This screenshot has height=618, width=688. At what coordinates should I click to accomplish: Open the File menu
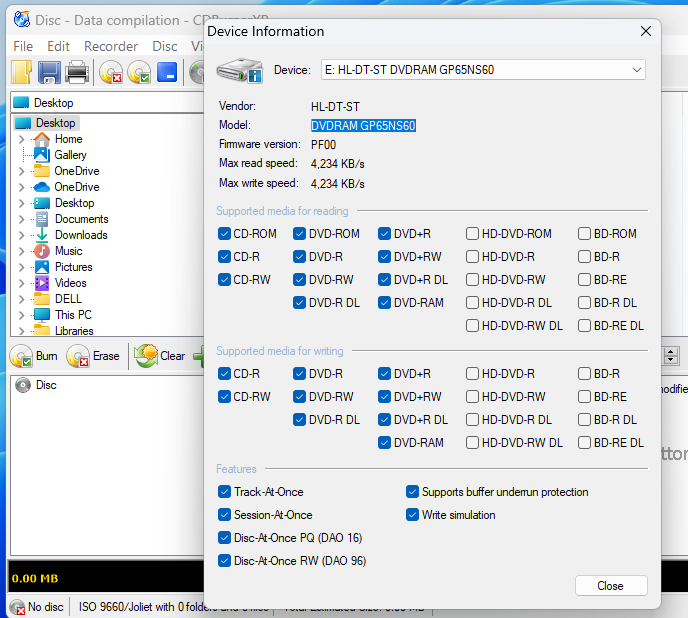(x=23, y=47)
